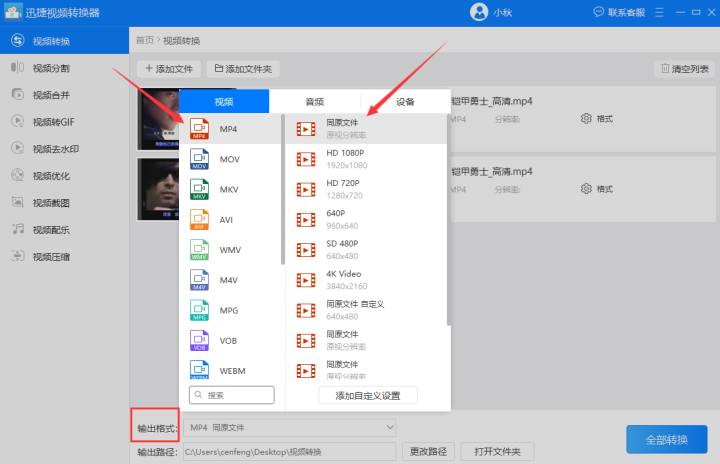The image size is (720, 464).
Task: Choose the 同原文件 自定义 preset
Action: click(366, 310)
